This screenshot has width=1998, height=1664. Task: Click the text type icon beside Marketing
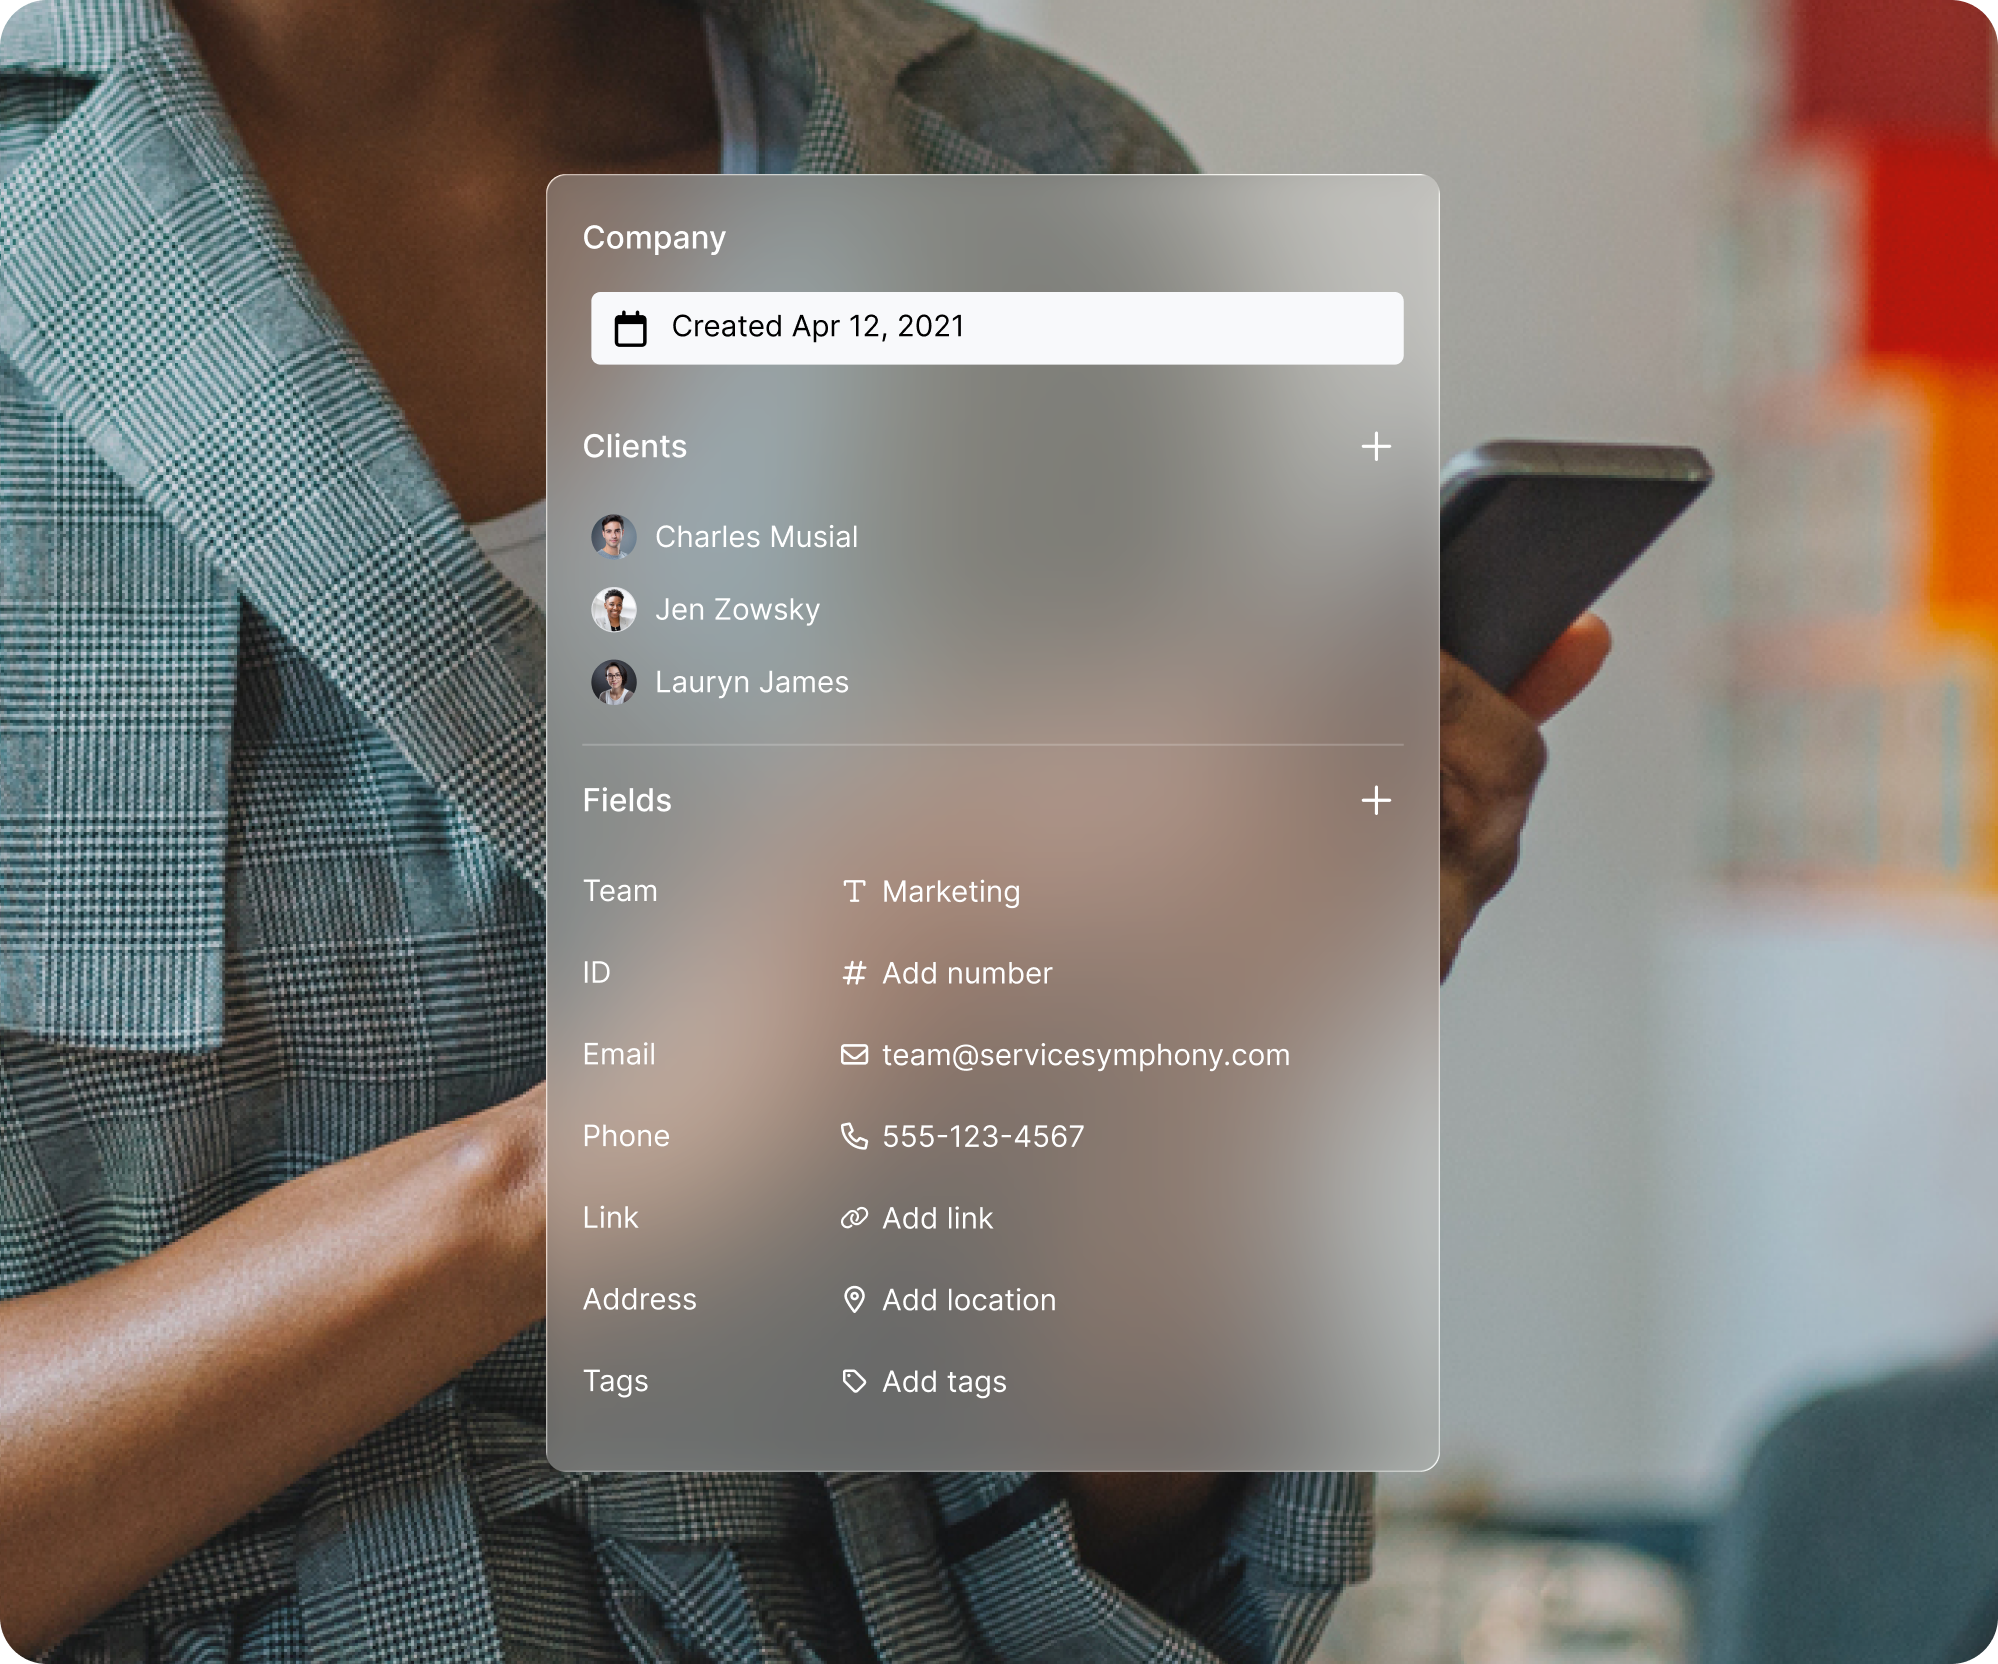853,891
